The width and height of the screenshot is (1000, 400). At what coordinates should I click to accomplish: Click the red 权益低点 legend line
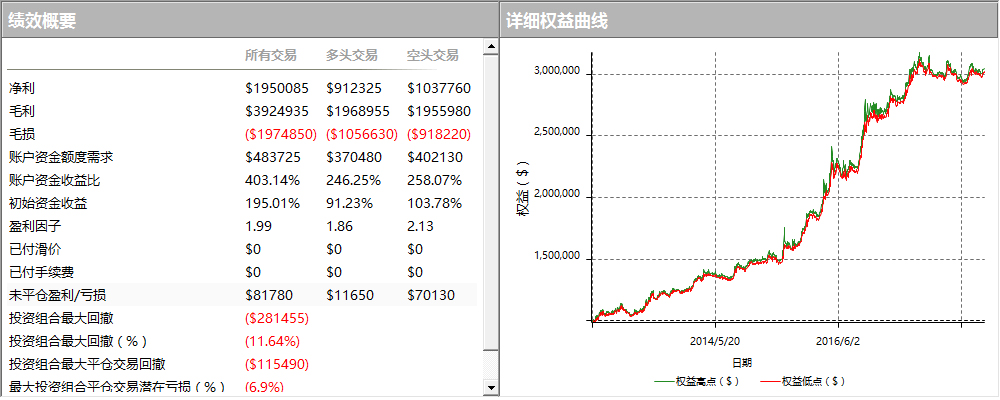tap(770, 381)
